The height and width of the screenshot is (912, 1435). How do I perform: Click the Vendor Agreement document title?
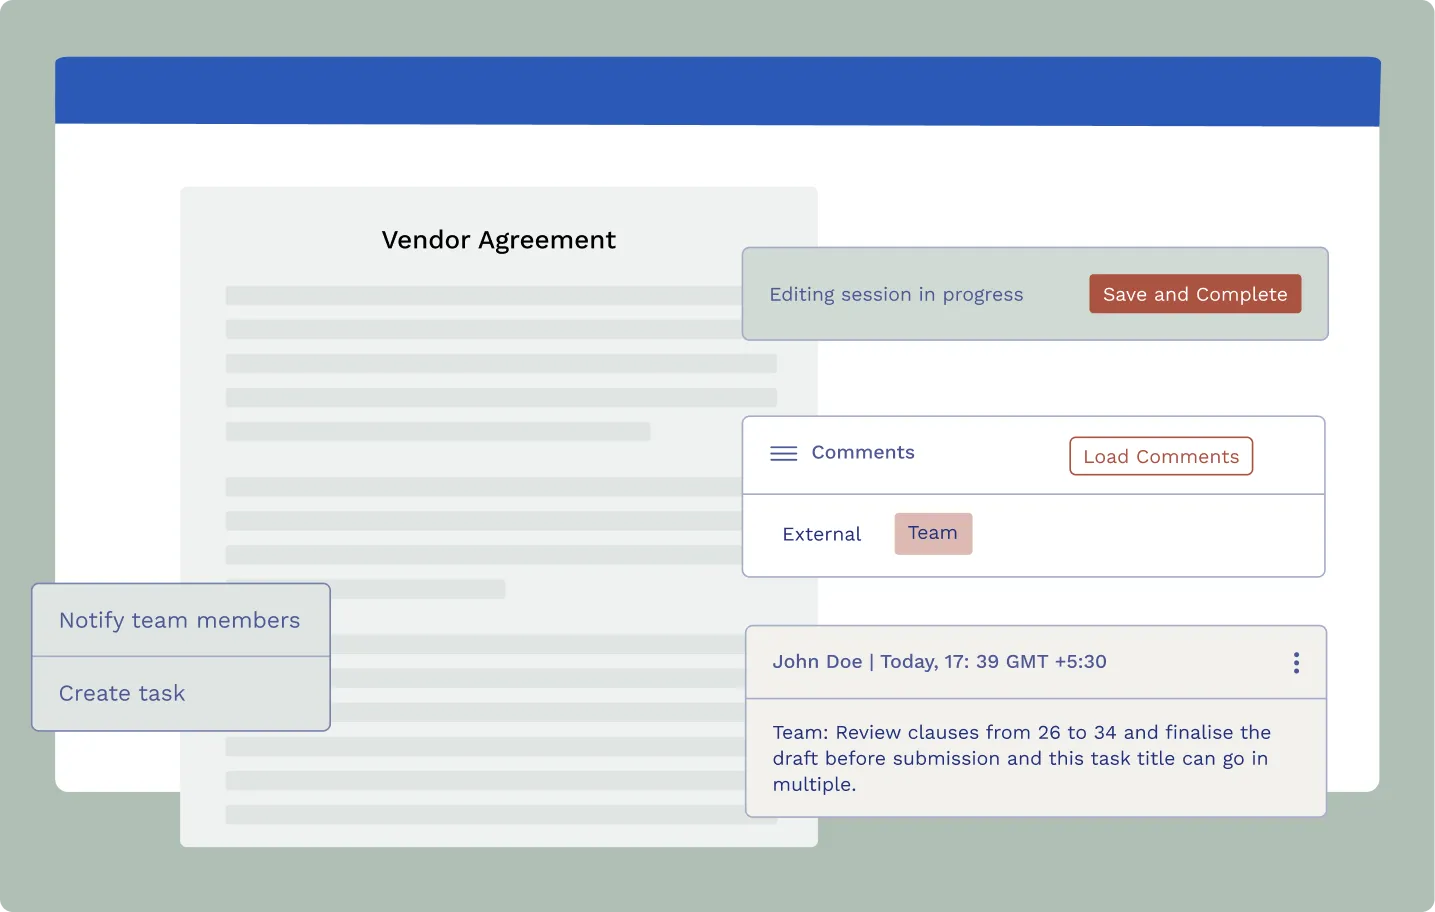point(498,240)
